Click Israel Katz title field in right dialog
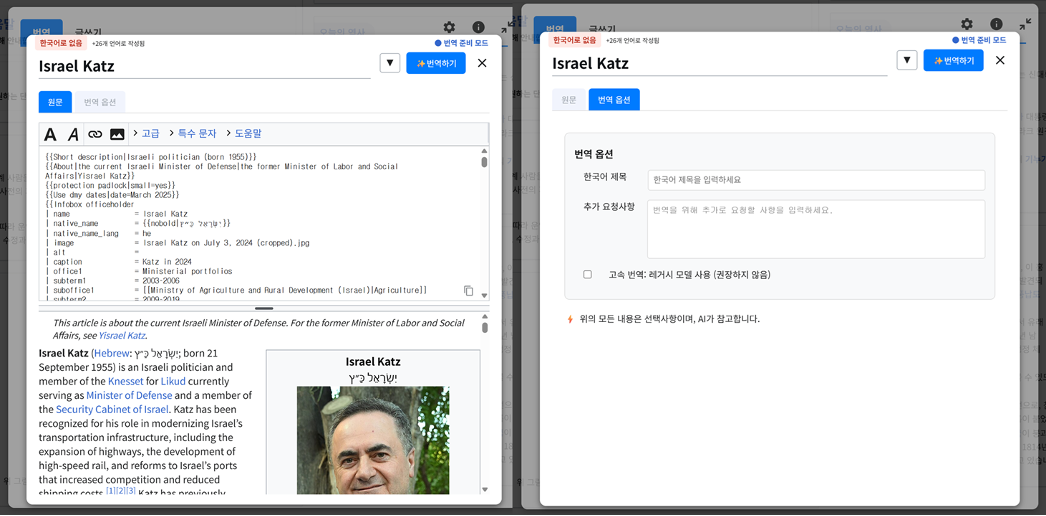The height and width of the screenshot is (516, 1046). point(719,63)
